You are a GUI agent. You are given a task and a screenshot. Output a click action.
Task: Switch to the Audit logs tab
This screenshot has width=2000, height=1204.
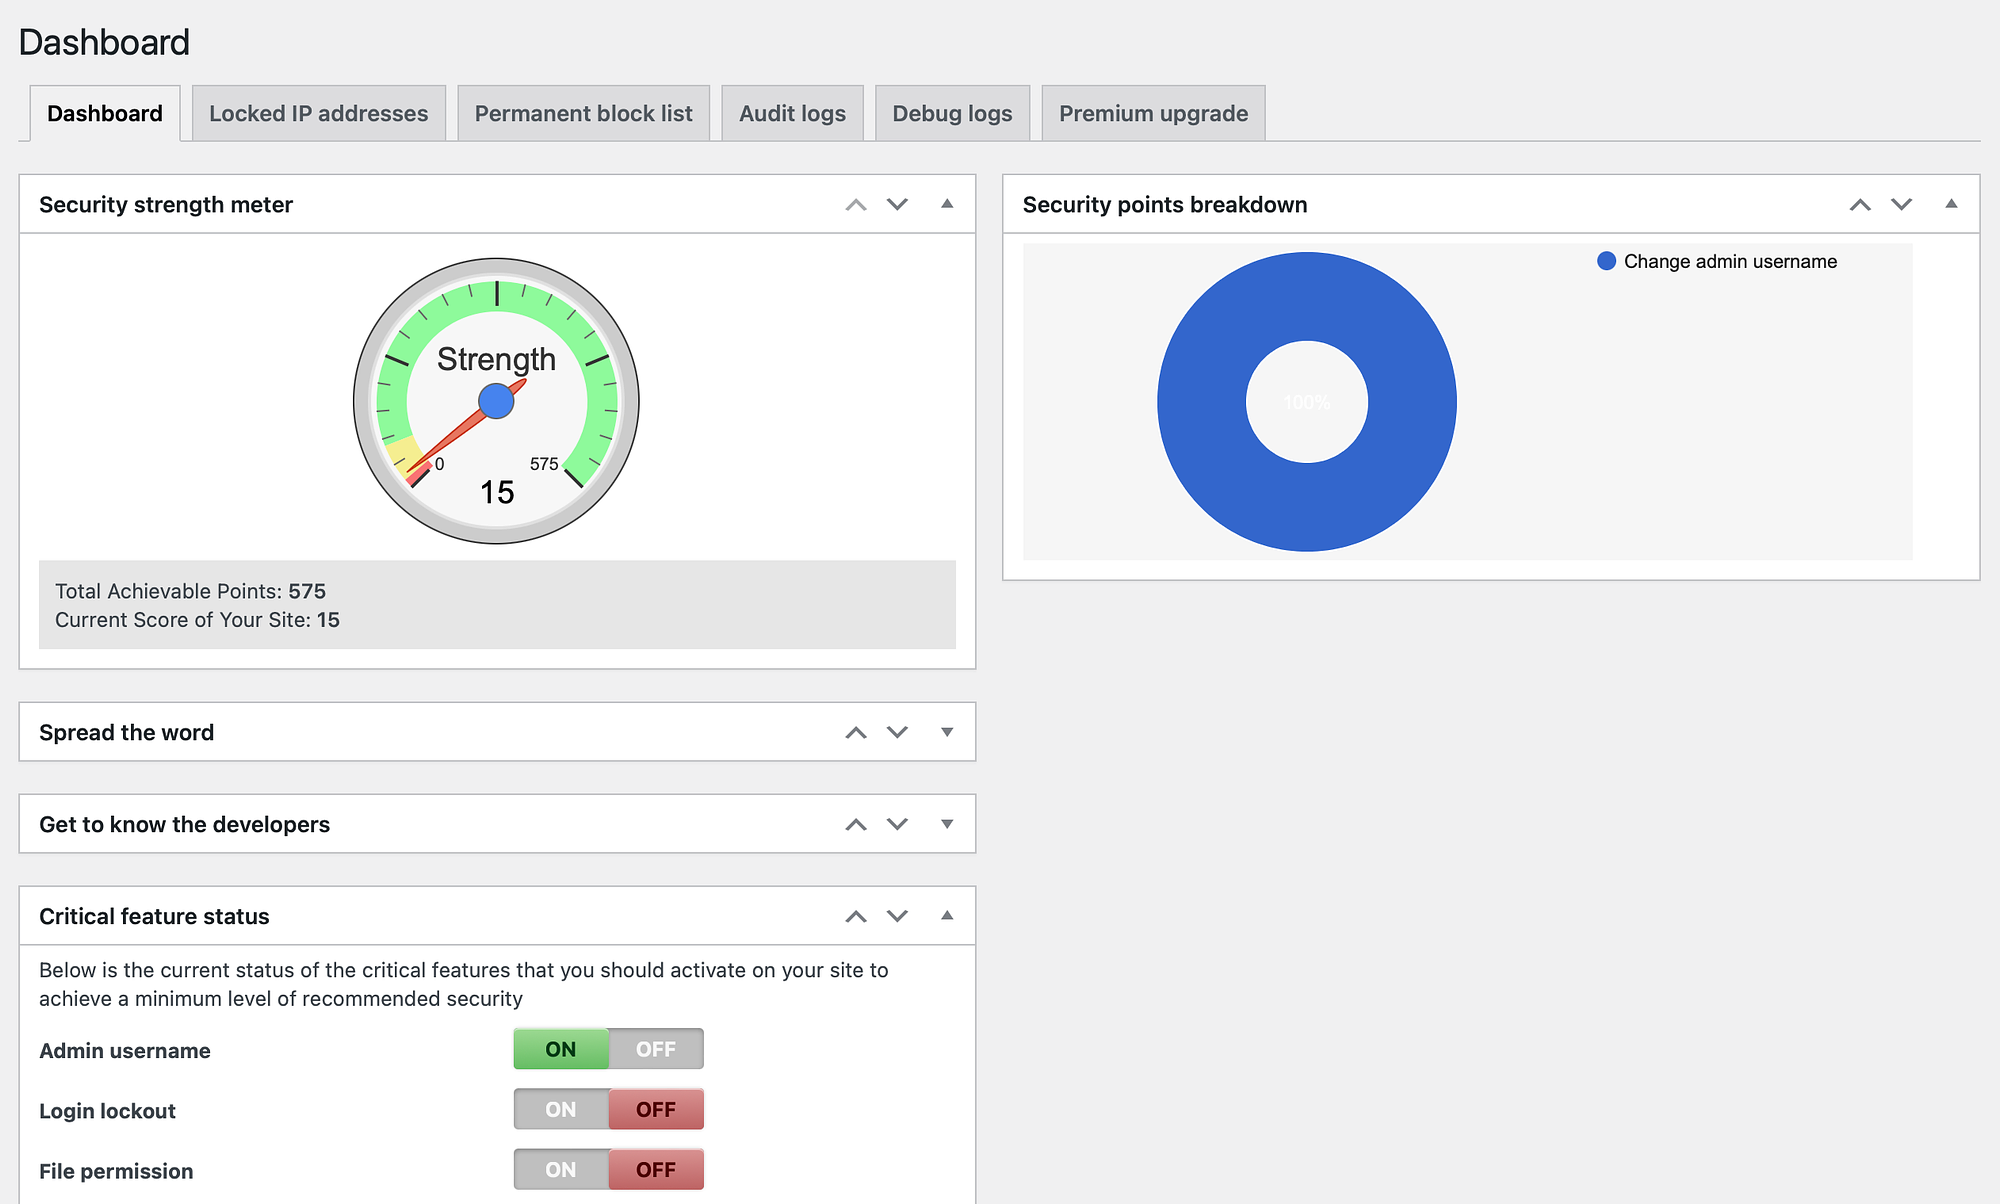point(790,111)
